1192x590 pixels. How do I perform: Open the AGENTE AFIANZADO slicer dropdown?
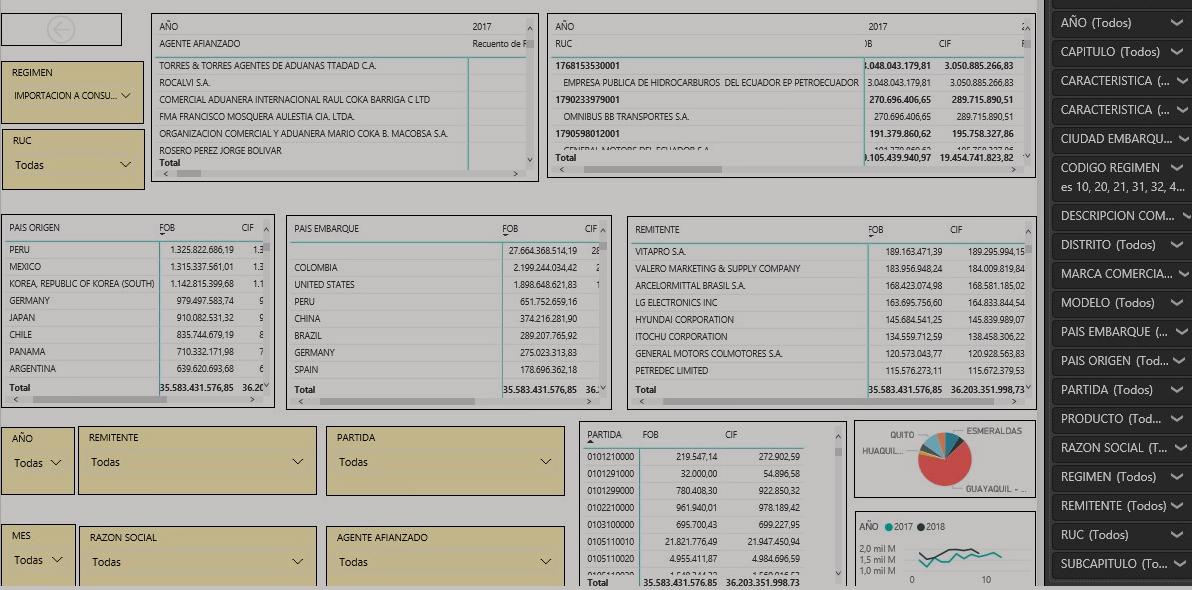(x=445, y=562)
